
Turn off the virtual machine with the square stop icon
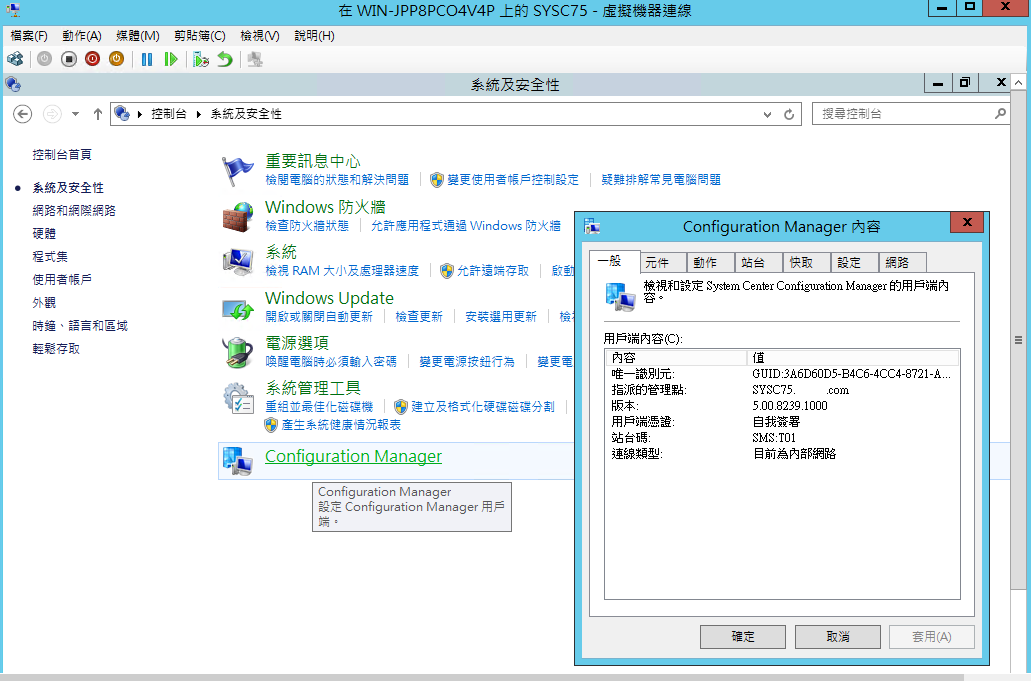[x=68, y=59]
